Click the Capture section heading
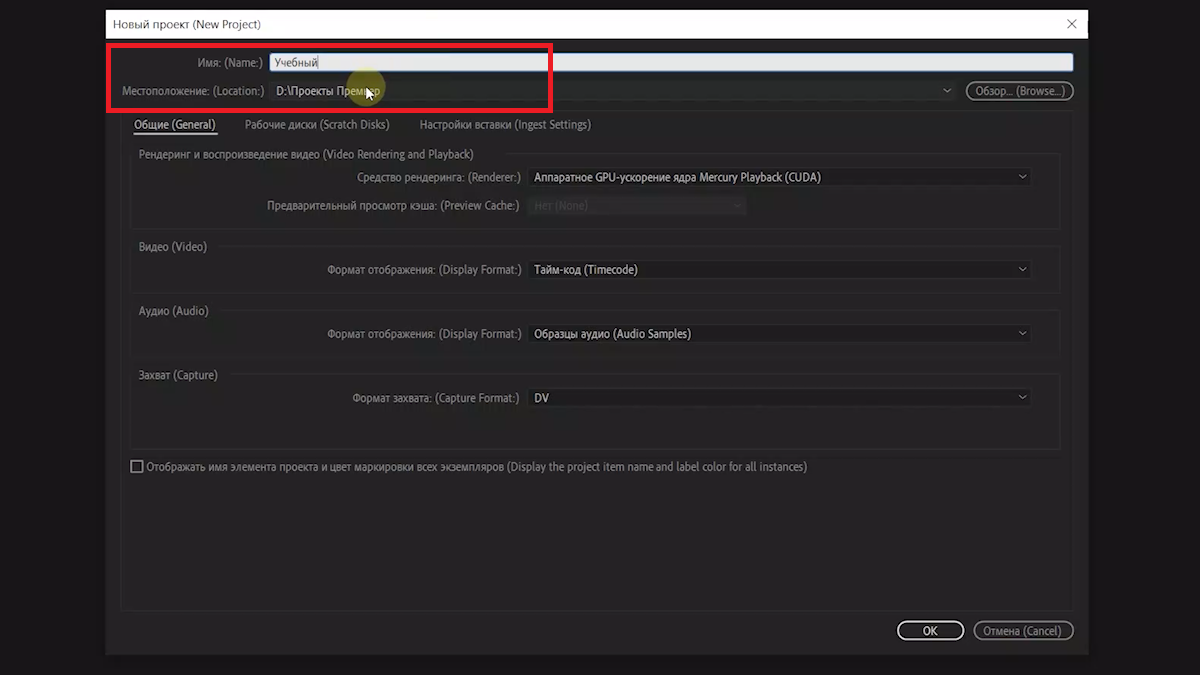The image size is (1200, 675). click(178, 375)
